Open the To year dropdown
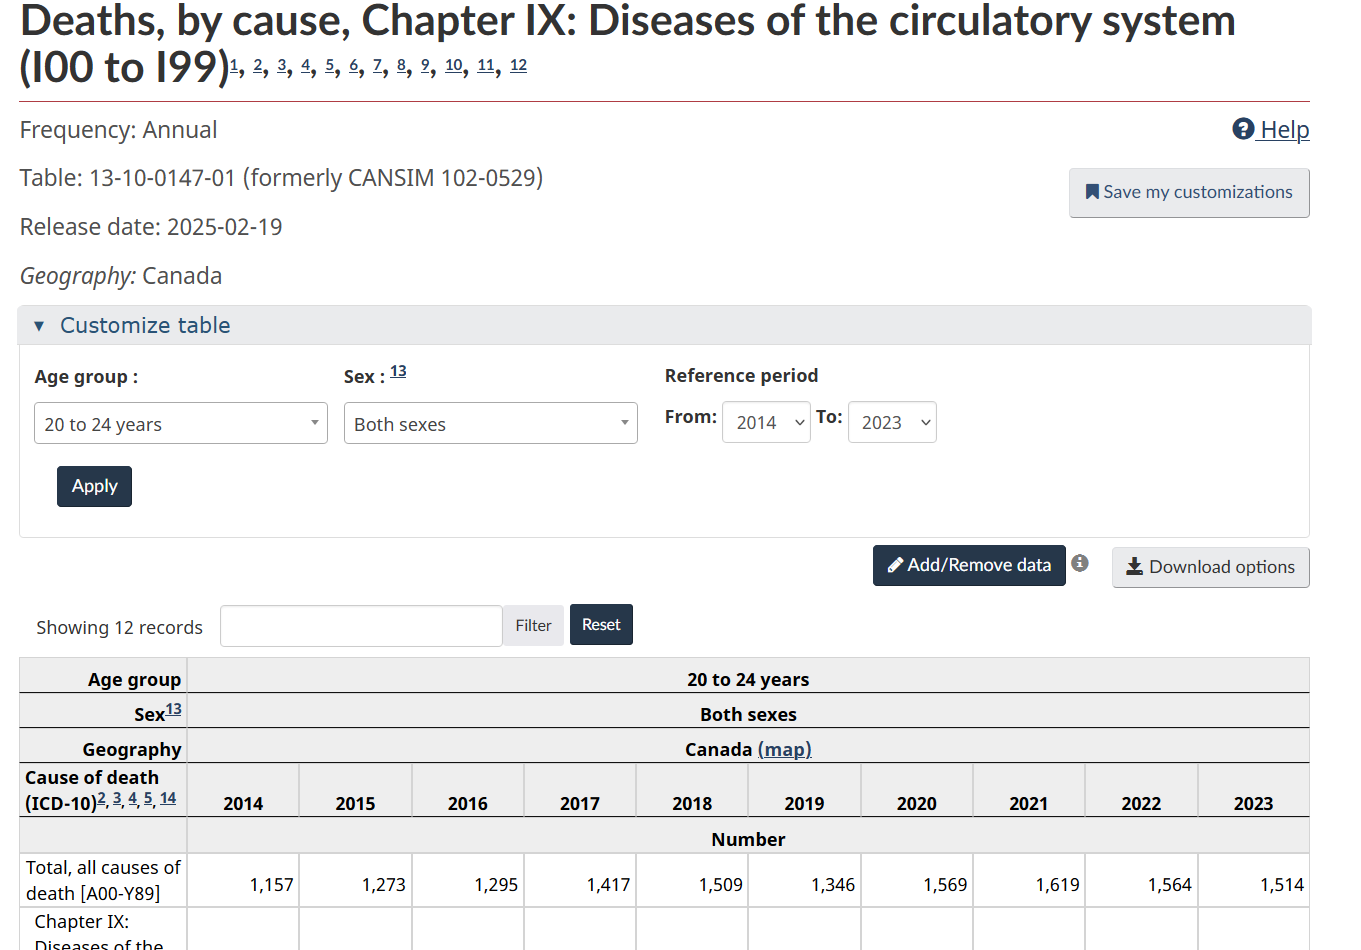This screenshot has width=1361, height=950. [x=892, y=422]
